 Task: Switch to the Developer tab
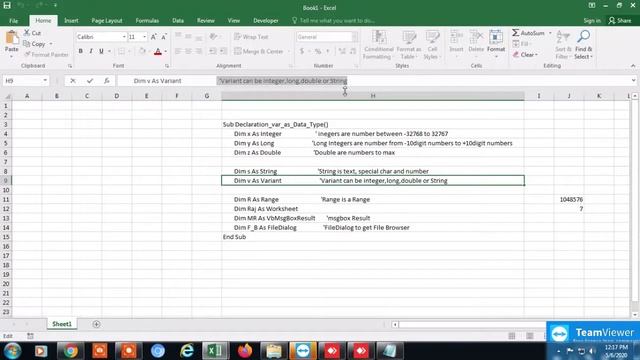[x=266, y=20]
